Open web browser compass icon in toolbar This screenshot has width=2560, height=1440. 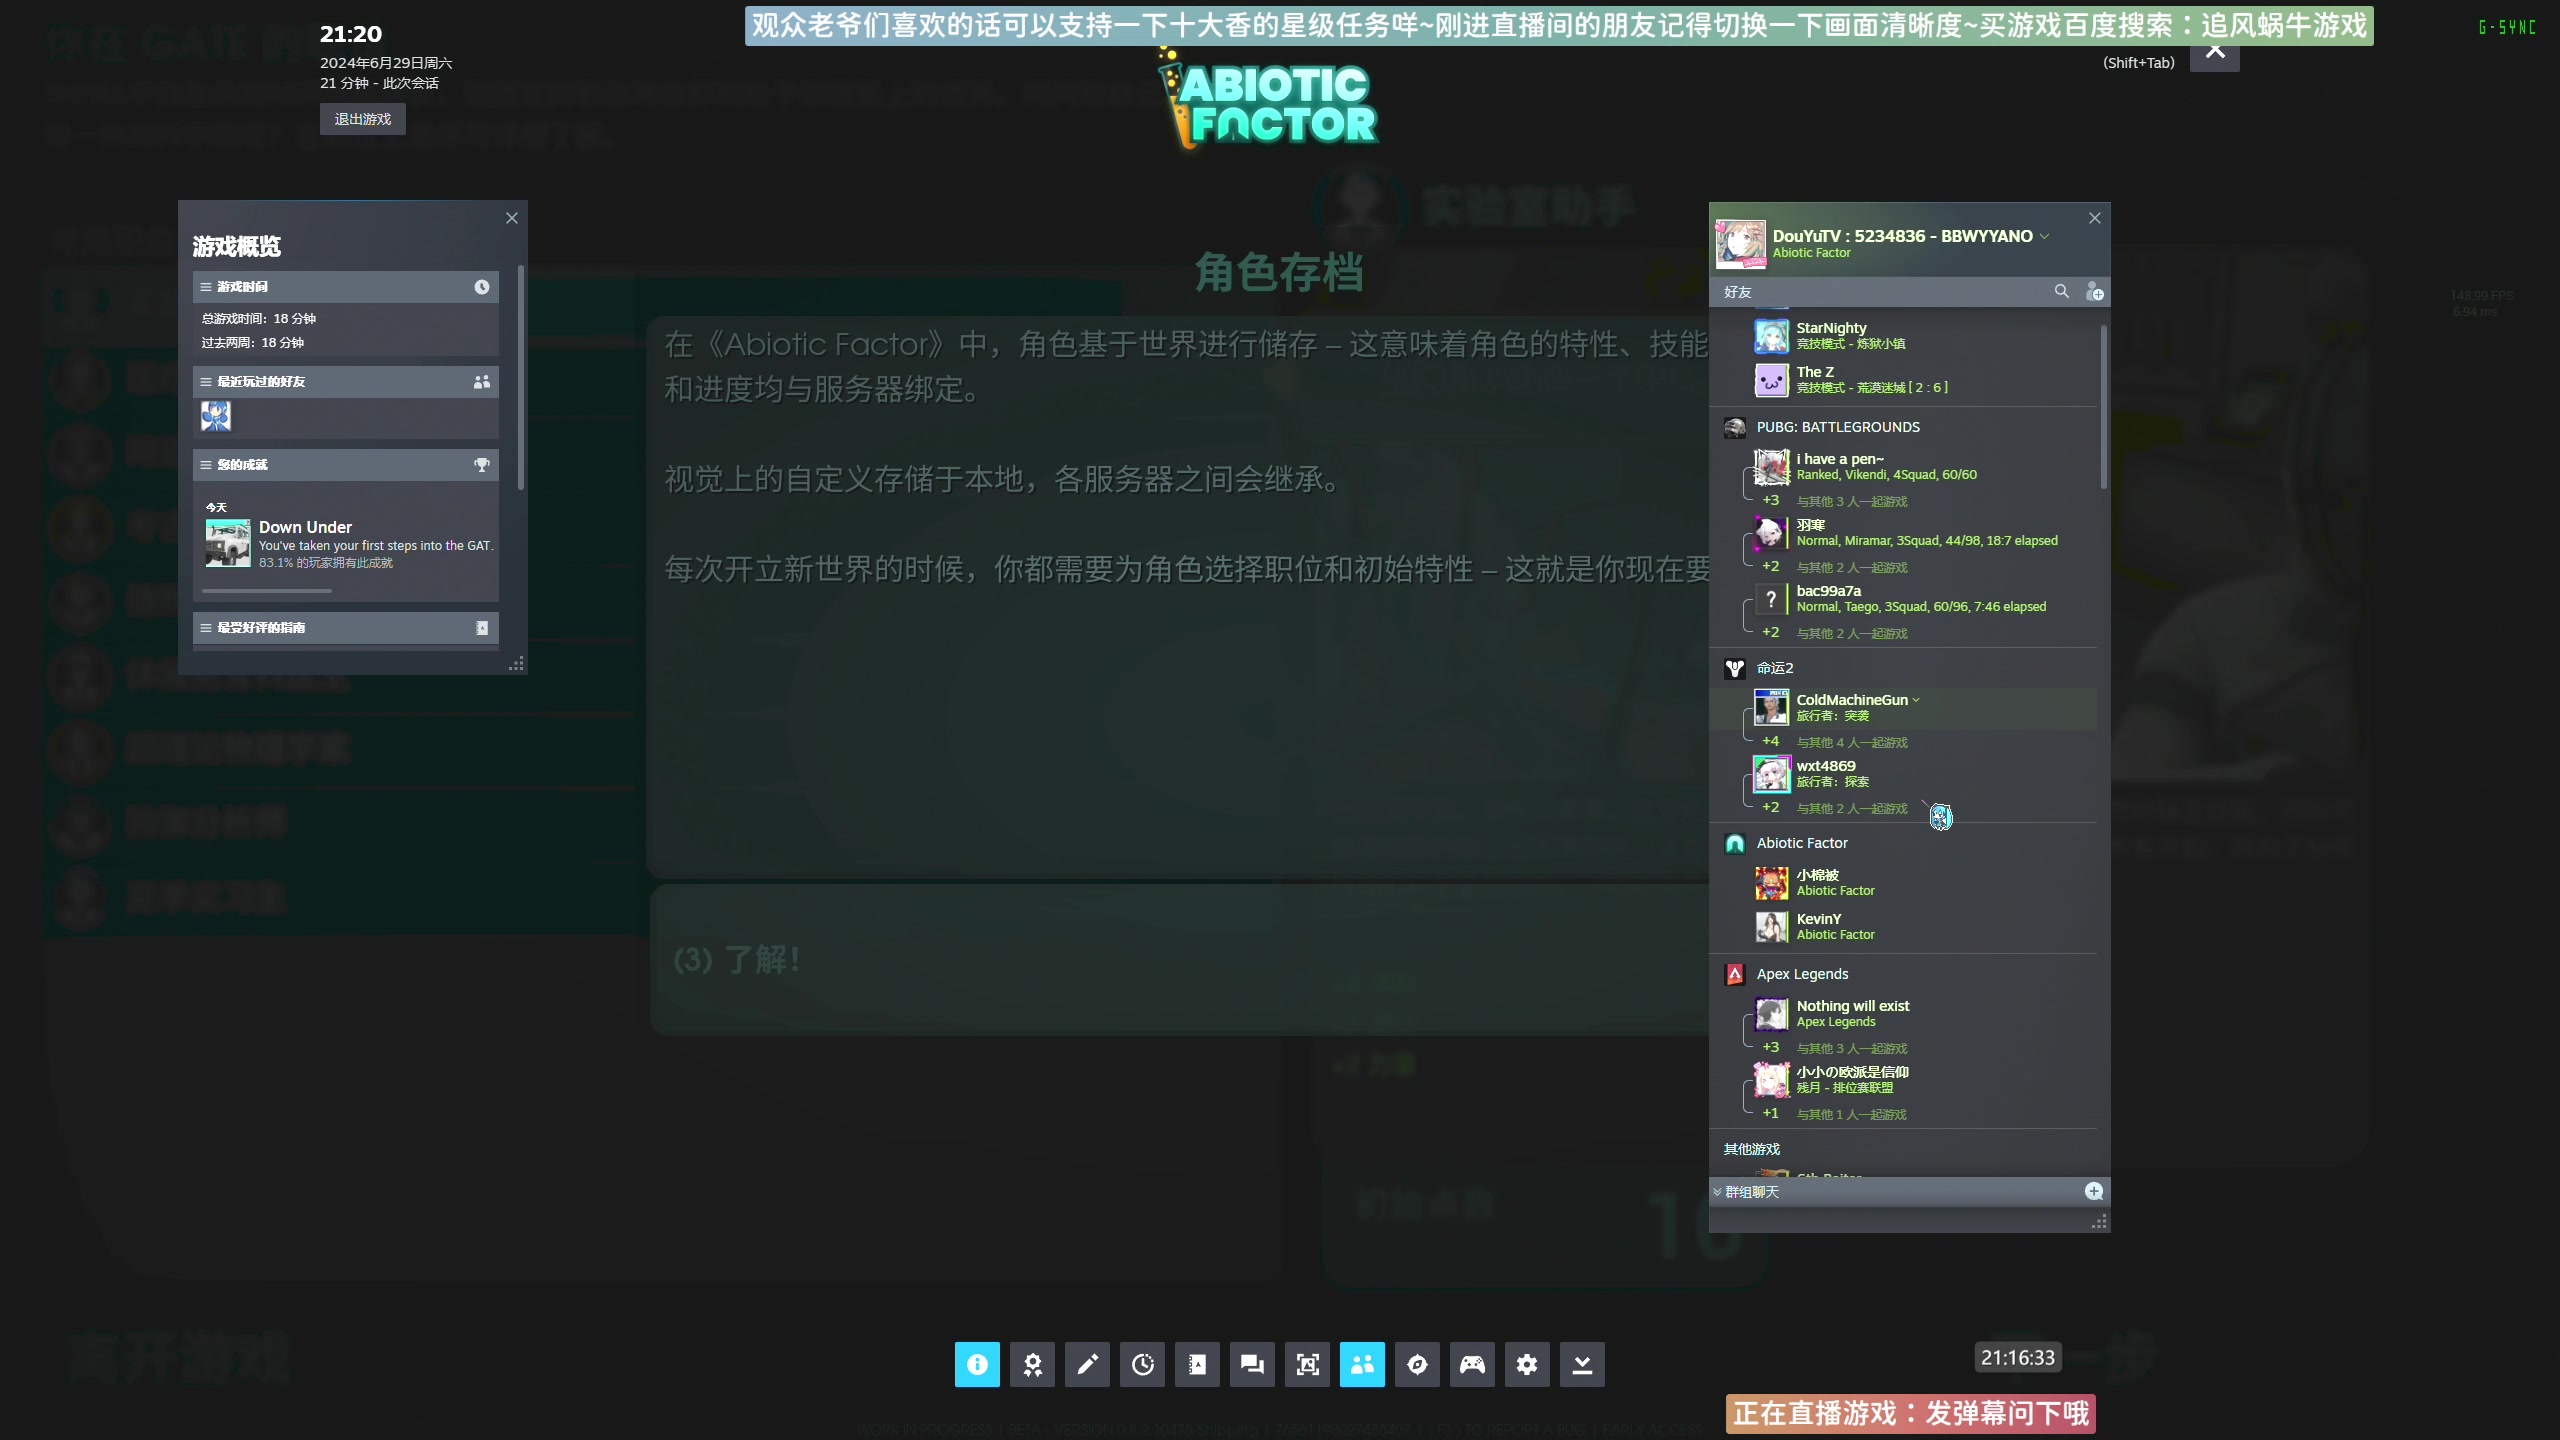(x=1417, y=1364)
